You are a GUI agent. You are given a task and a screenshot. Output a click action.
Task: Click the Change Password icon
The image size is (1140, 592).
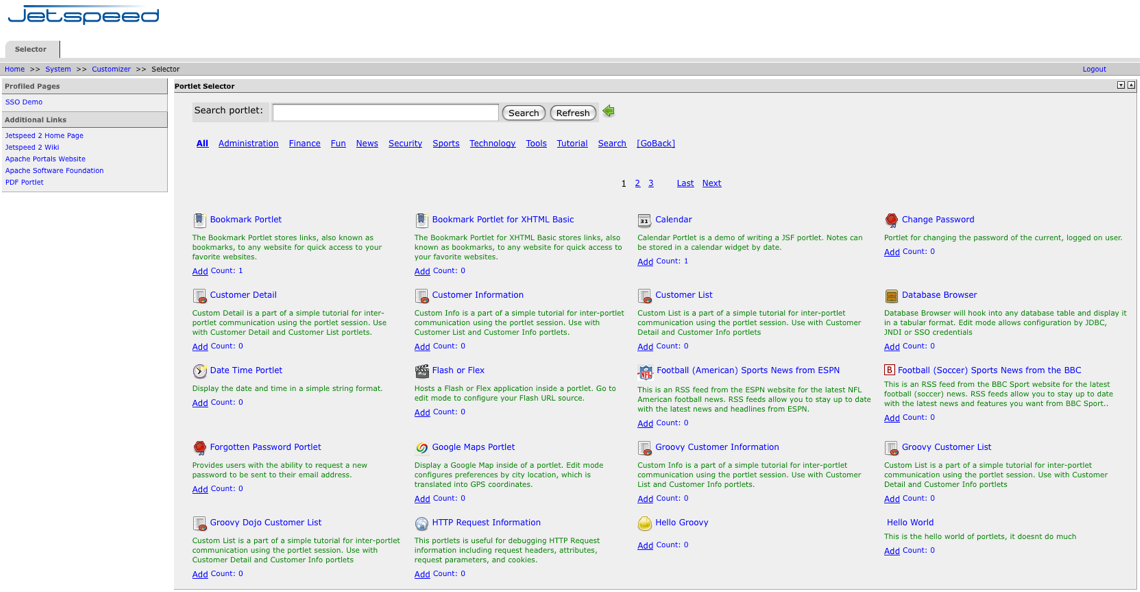[x=891, y=220]
